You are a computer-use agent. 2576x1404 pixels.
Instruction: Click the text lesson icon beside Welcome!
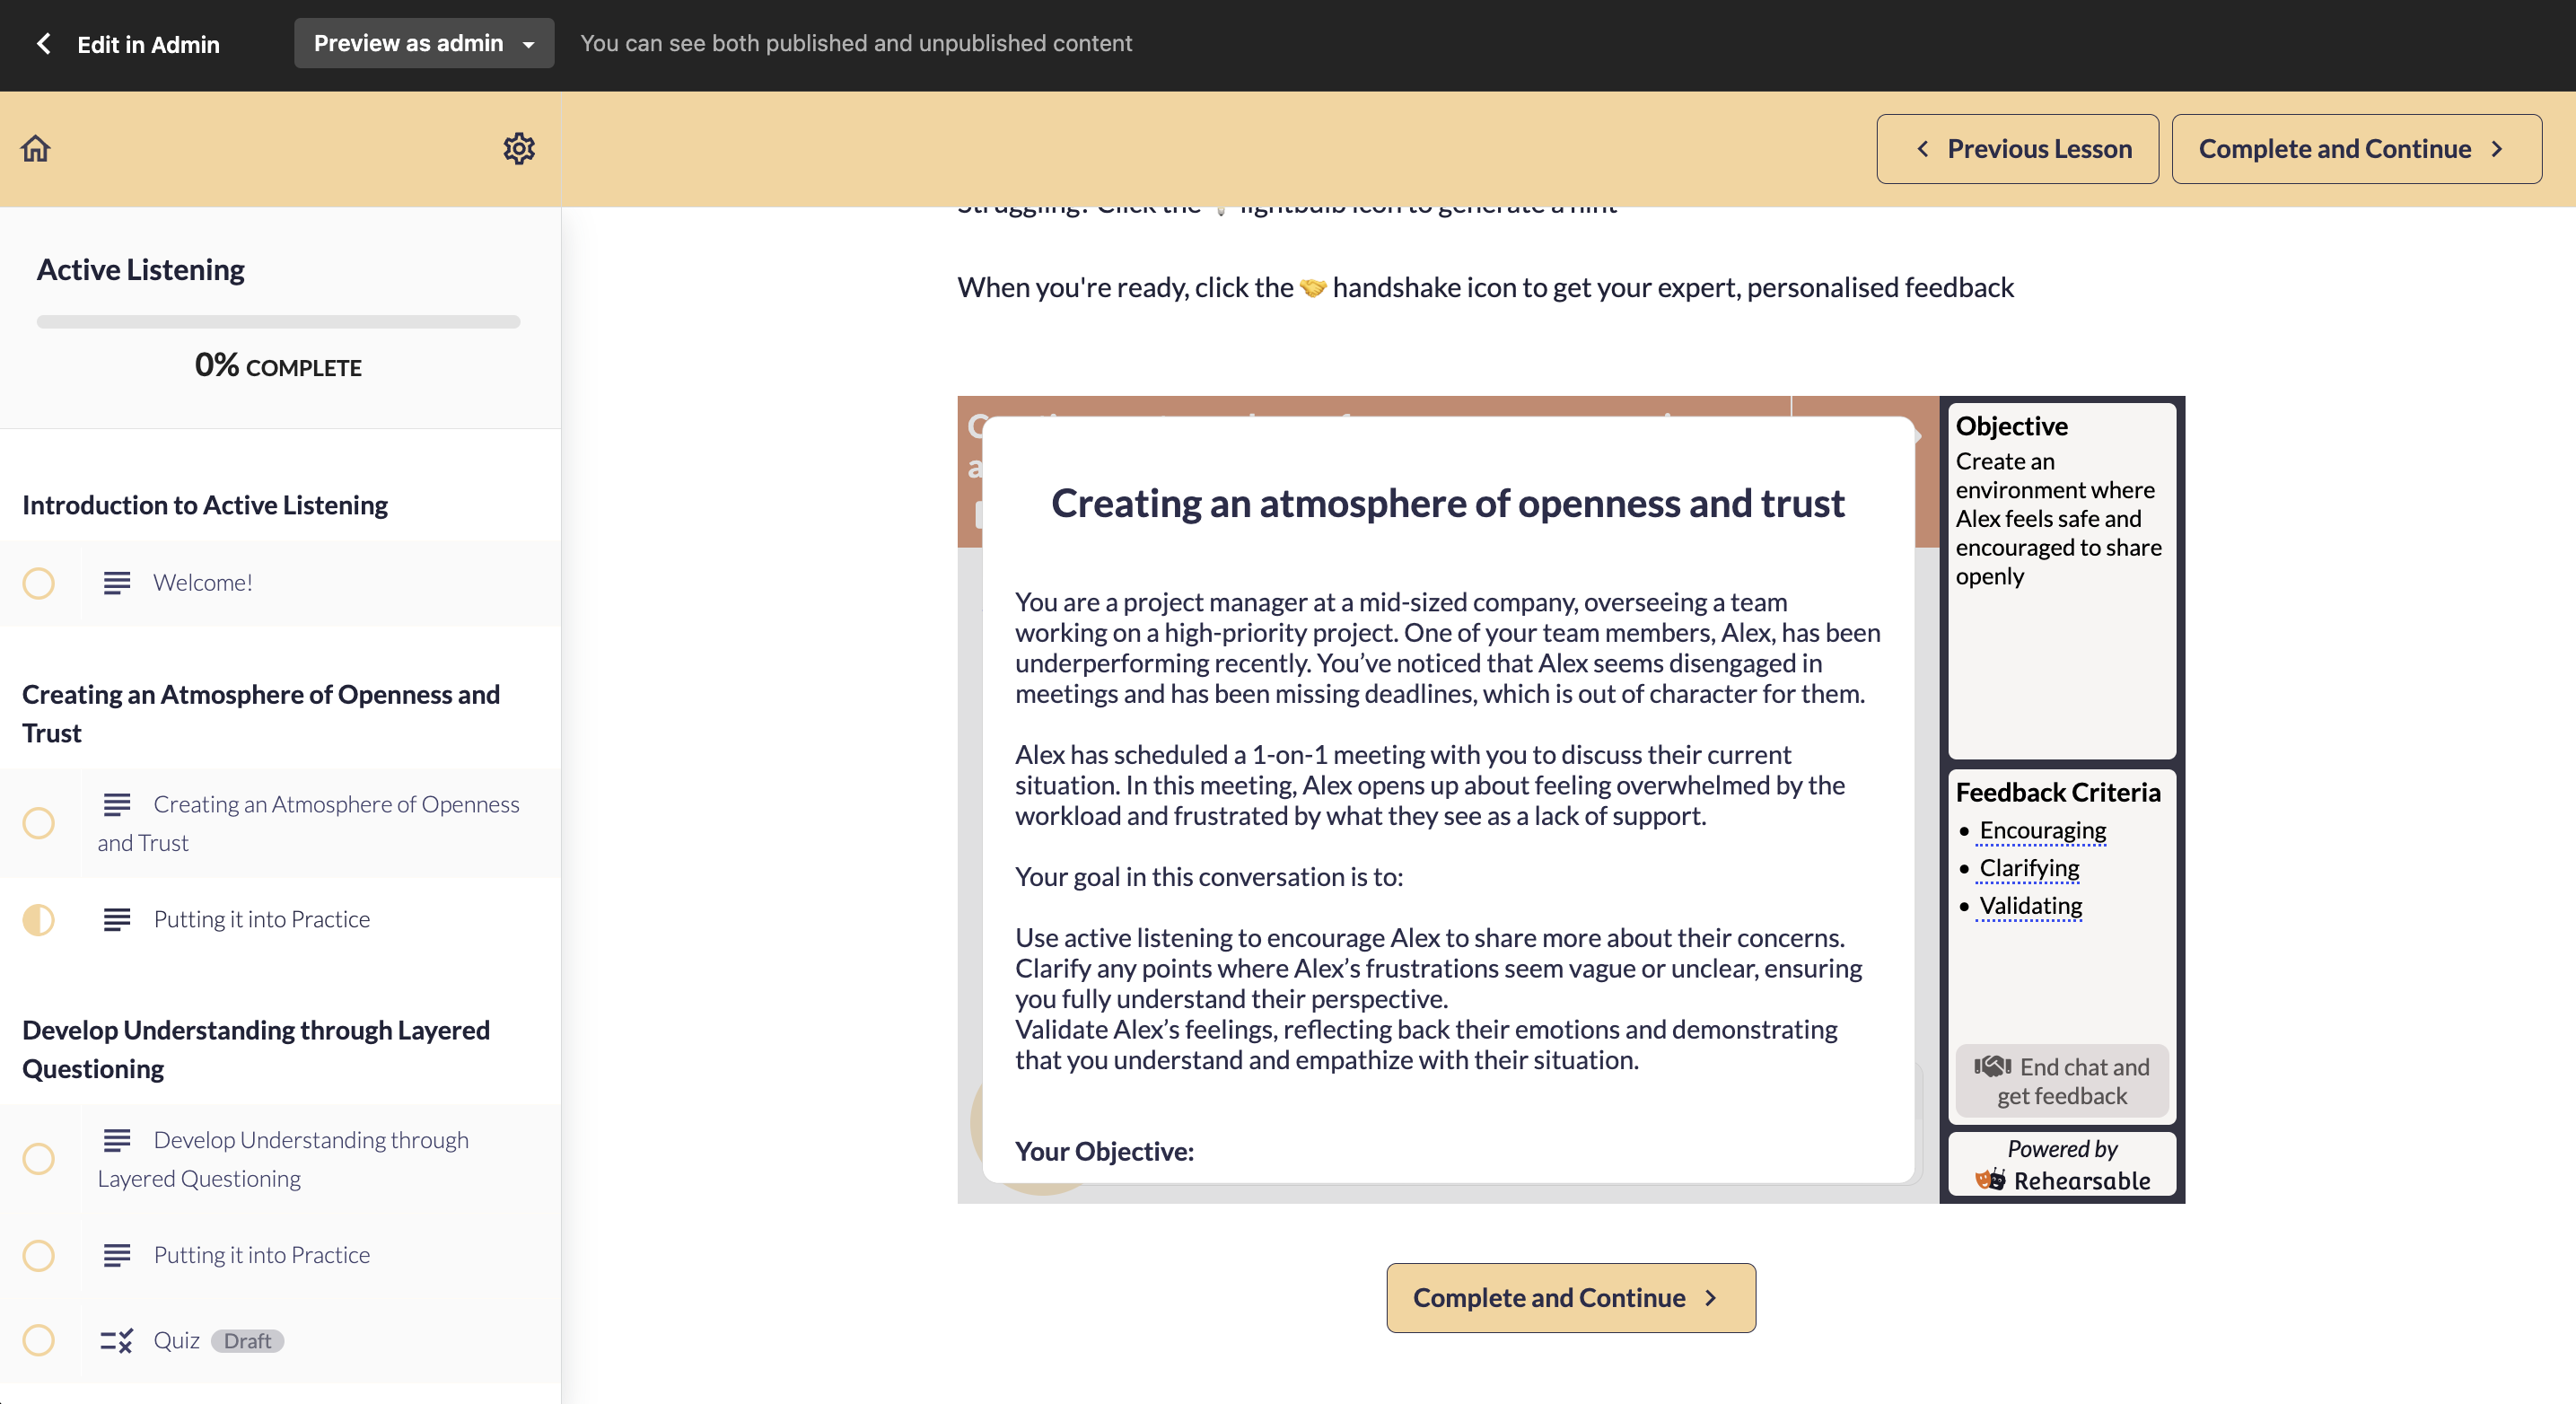point(117,582)
